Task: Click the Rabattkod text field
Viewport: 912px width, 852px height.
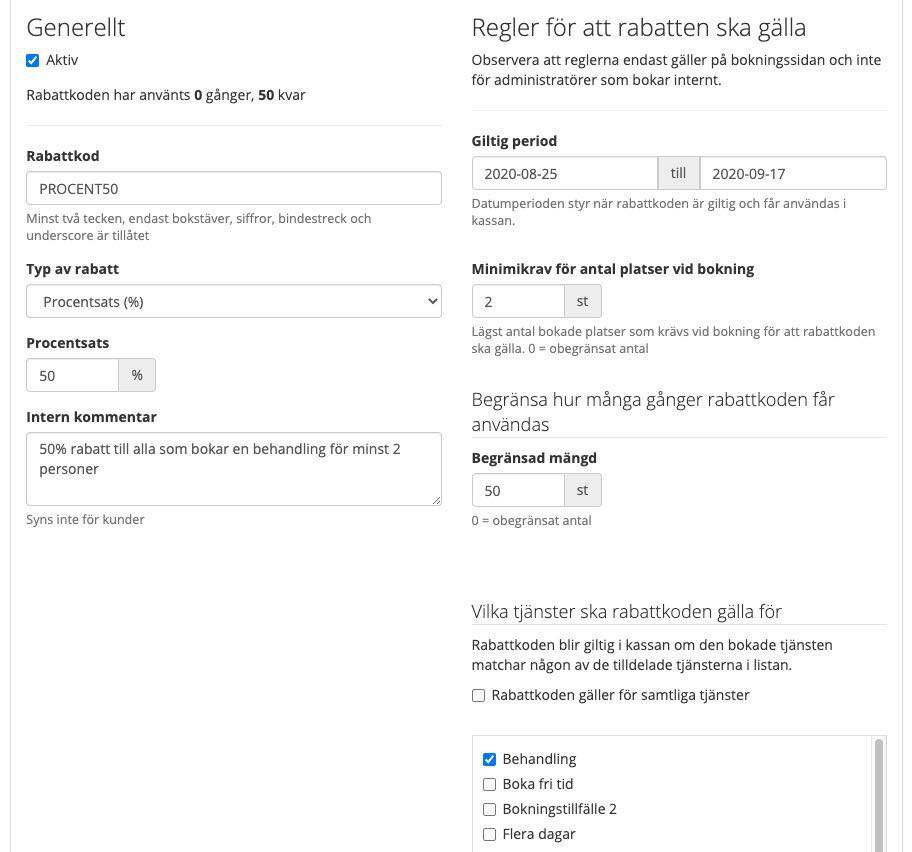Action: tap(233, 188)
